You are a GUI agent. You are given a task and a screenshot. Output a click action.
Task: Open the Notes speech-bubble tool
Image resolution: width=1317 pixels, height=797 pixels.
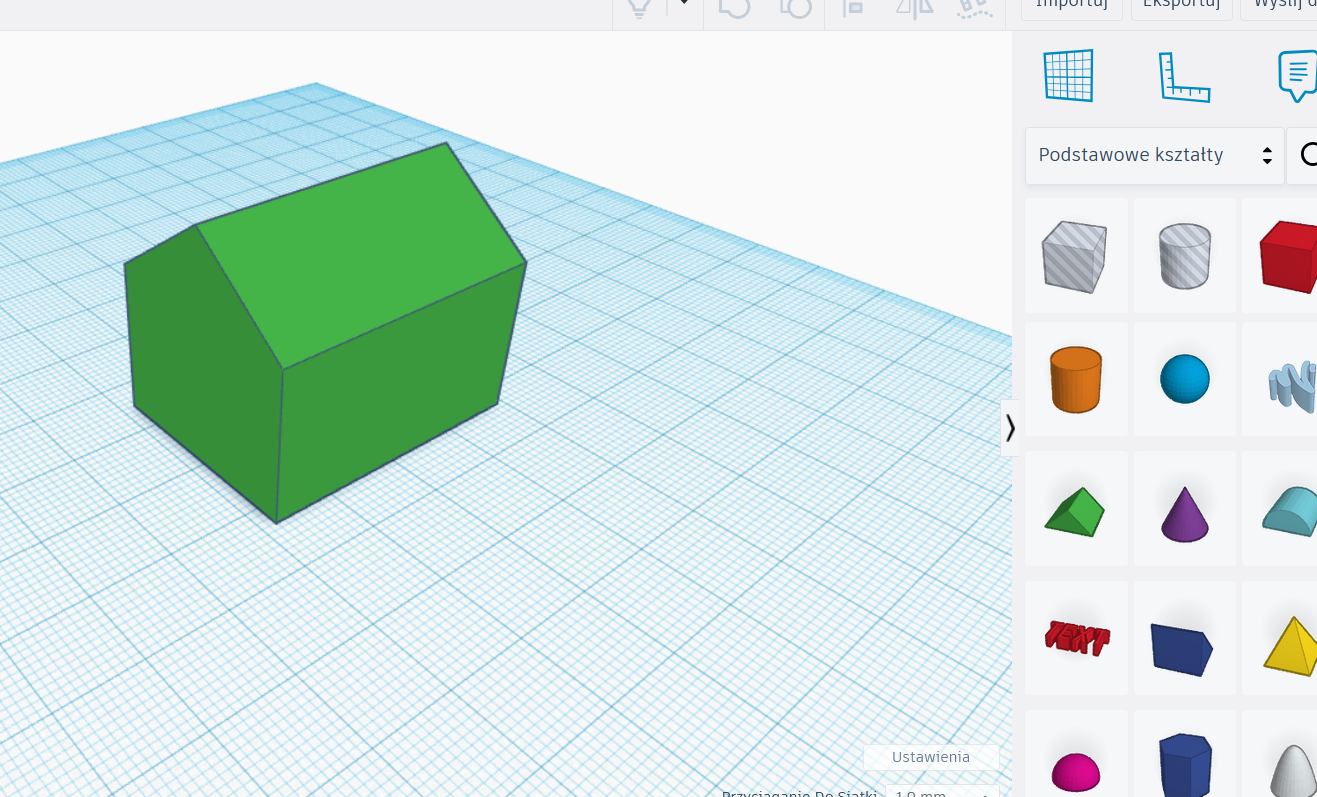(1297, 76)
